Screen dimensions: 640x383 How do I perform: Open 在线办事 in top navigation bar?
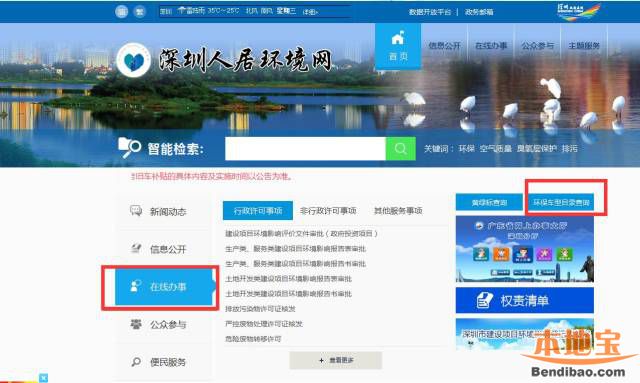tap(491, 46)
